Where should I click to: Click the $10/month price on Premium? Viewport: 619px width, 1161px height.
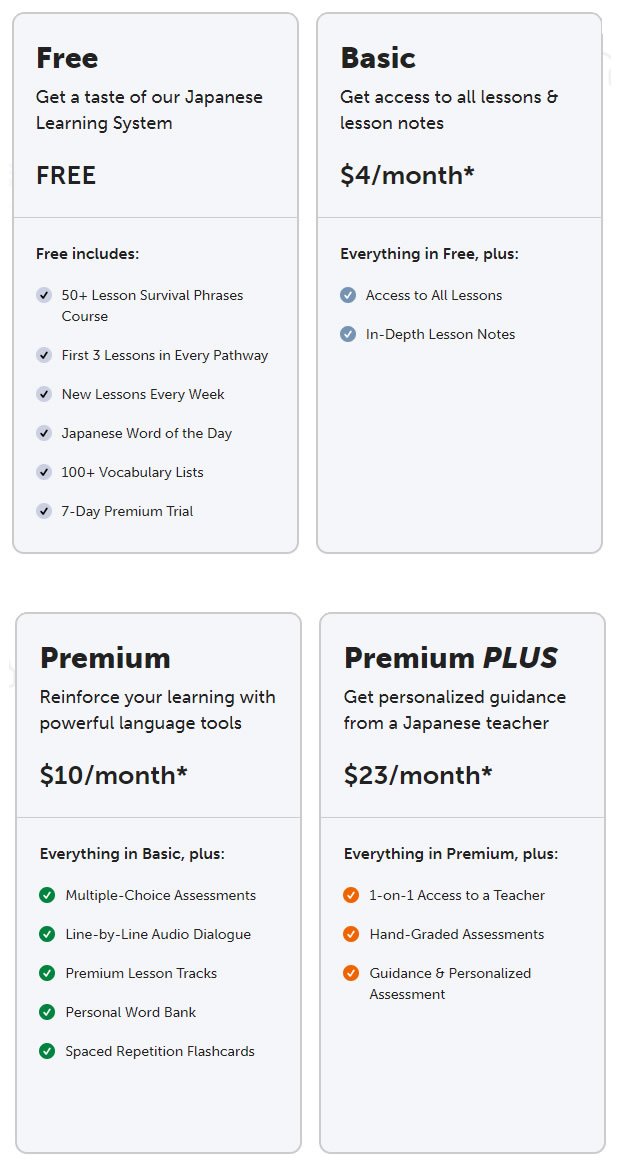click(x=113, y=775)
